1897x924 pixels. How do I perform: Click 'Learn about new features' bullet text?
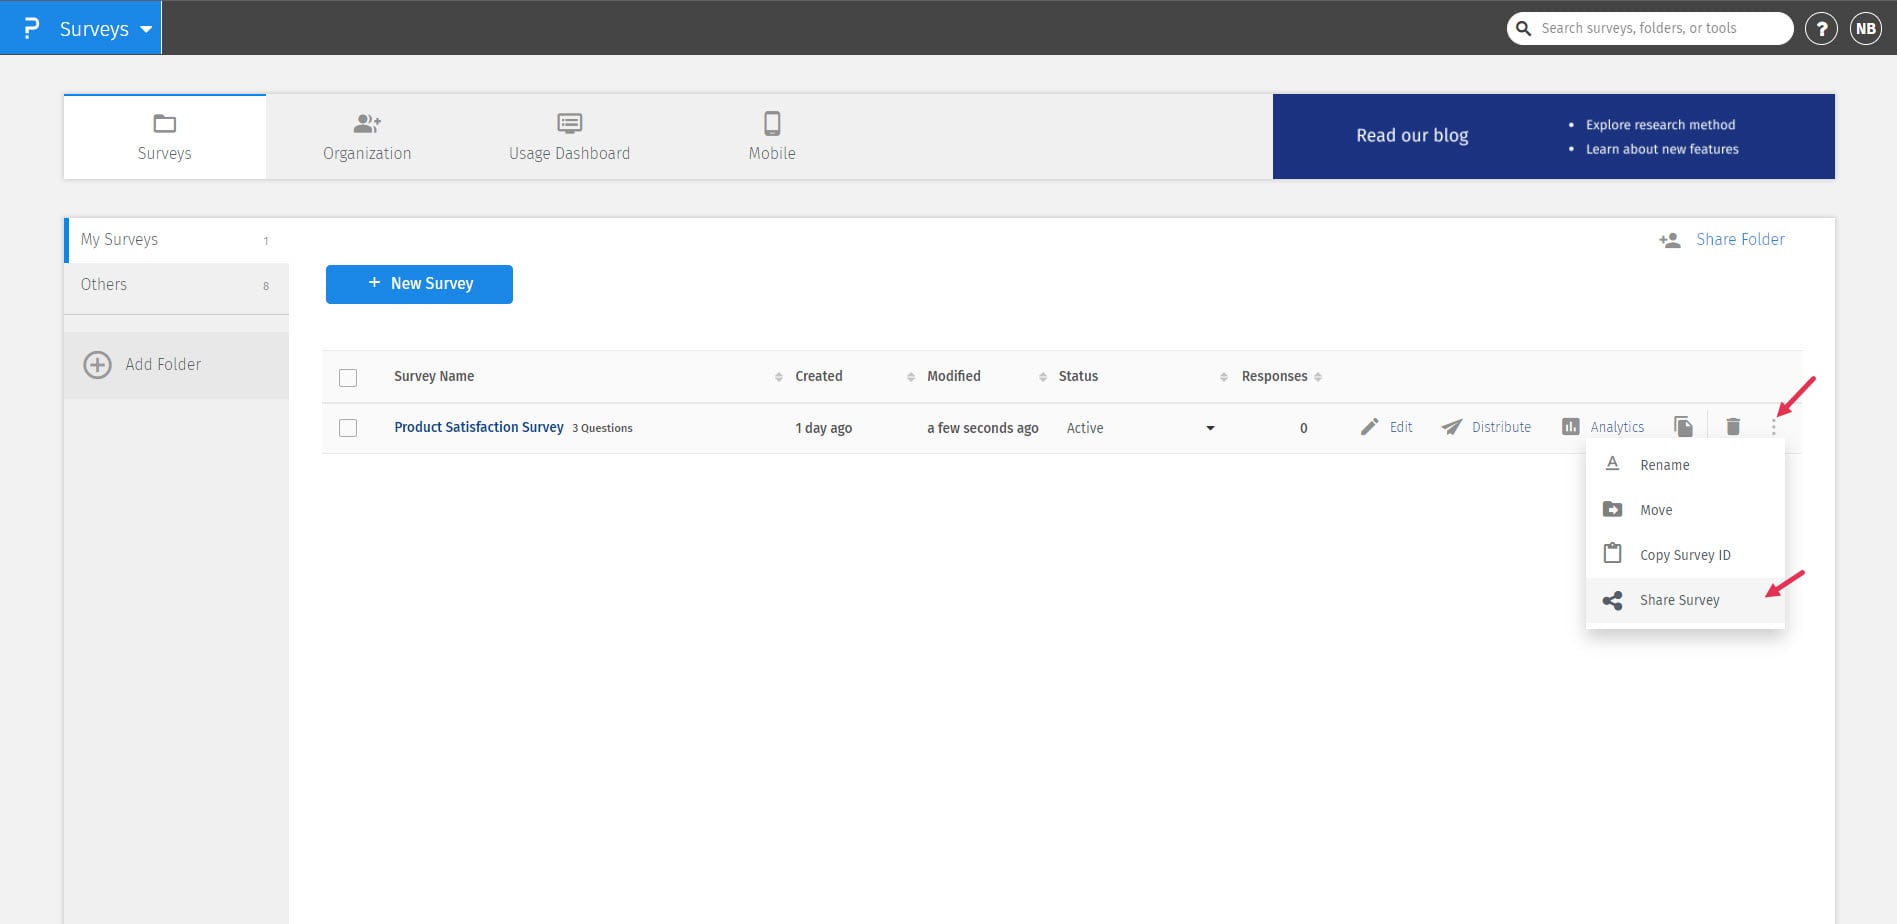click(1662, 149)
